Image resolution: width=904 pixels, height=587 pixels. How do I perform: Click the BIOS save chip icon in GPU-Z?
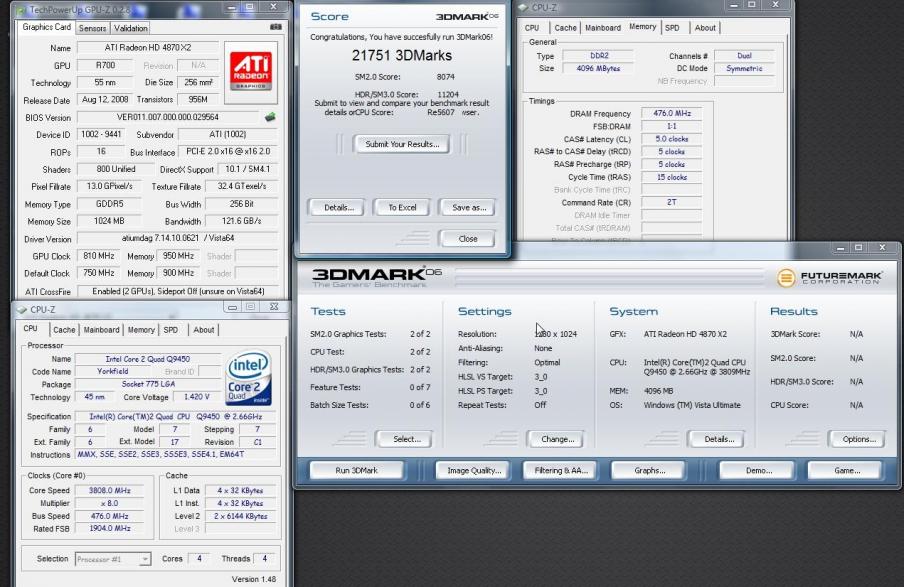point(270,117)
